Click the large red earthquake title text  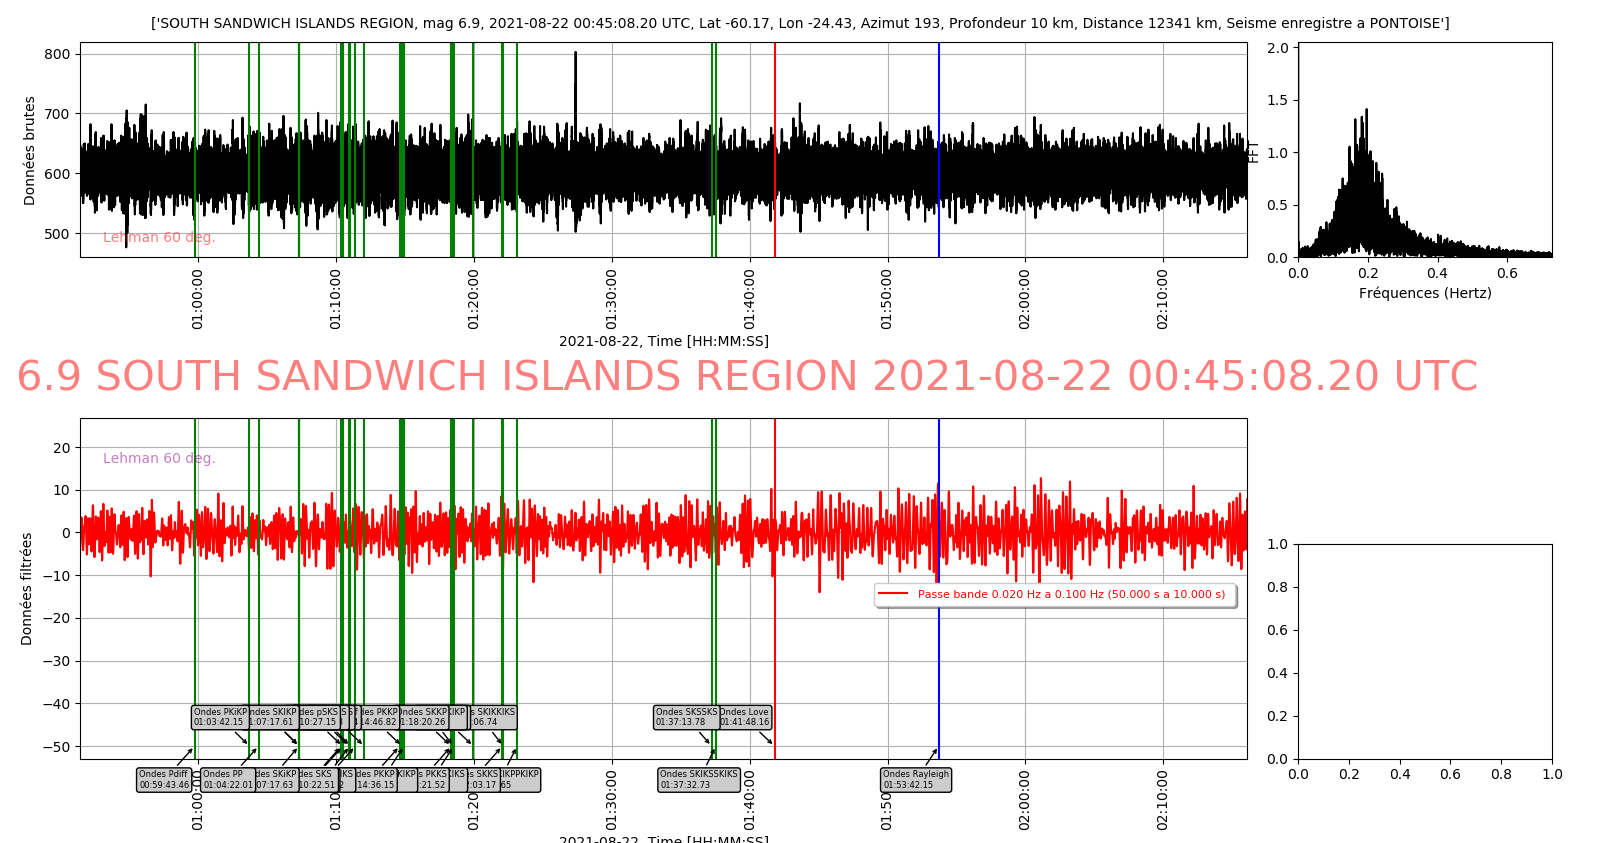pos(747,377)
